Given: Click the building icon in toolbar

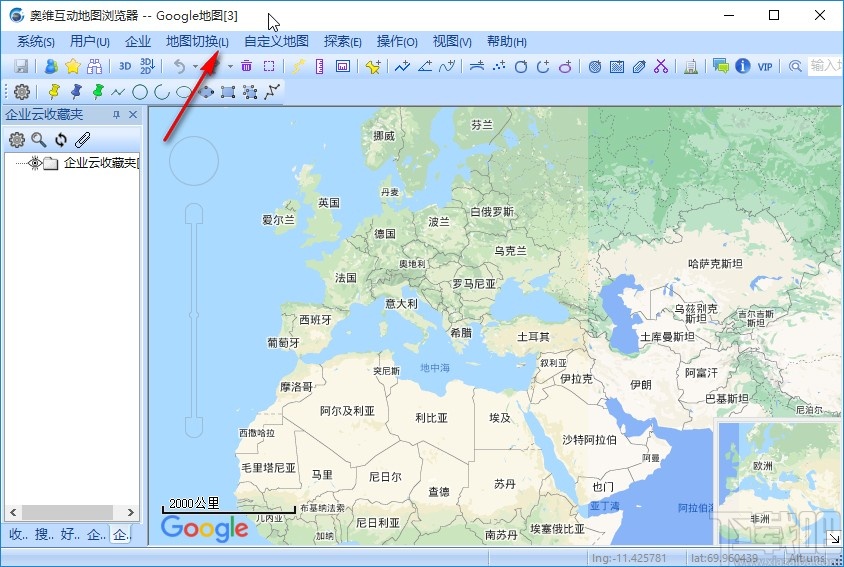Looking at the screenshot, I should [691, 67].
